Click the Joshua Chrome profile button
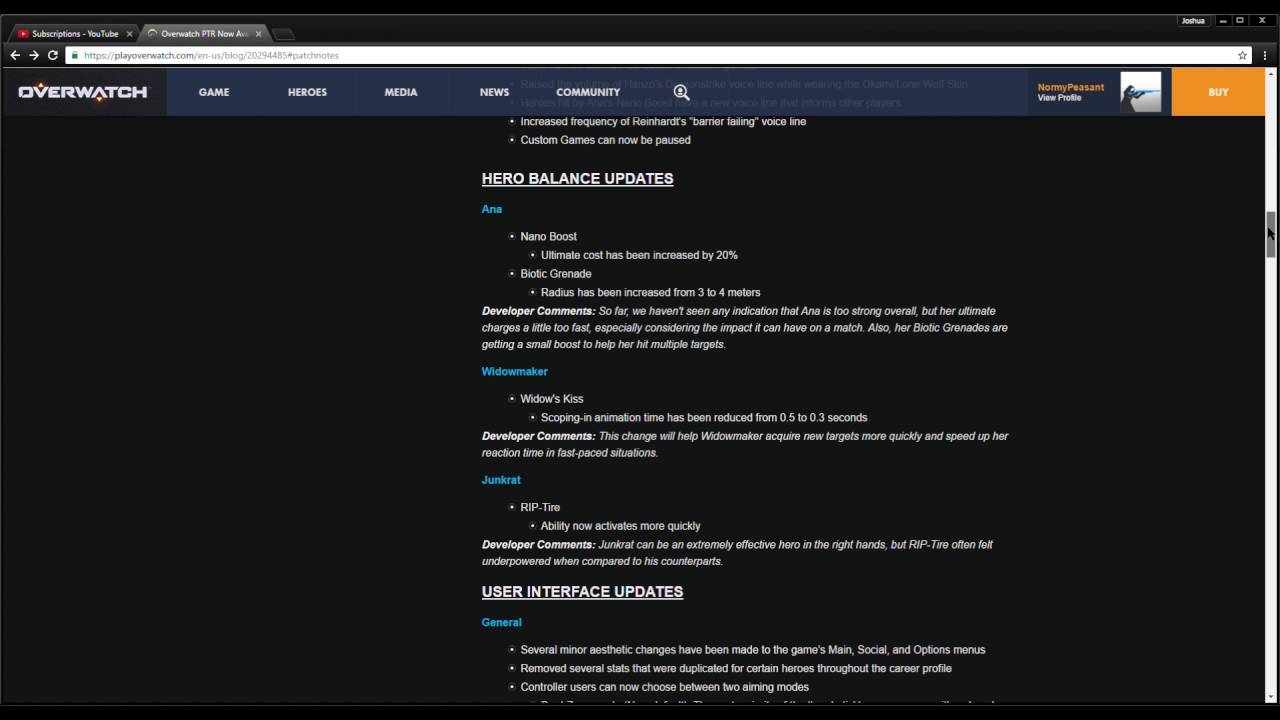 tap(1193, 20)
